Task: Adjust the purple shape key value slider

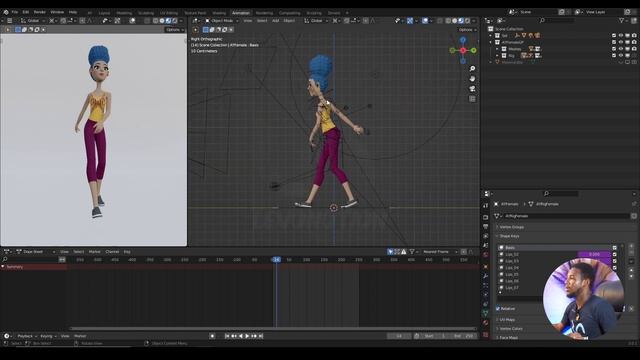Action: click(x=594, y=254)
